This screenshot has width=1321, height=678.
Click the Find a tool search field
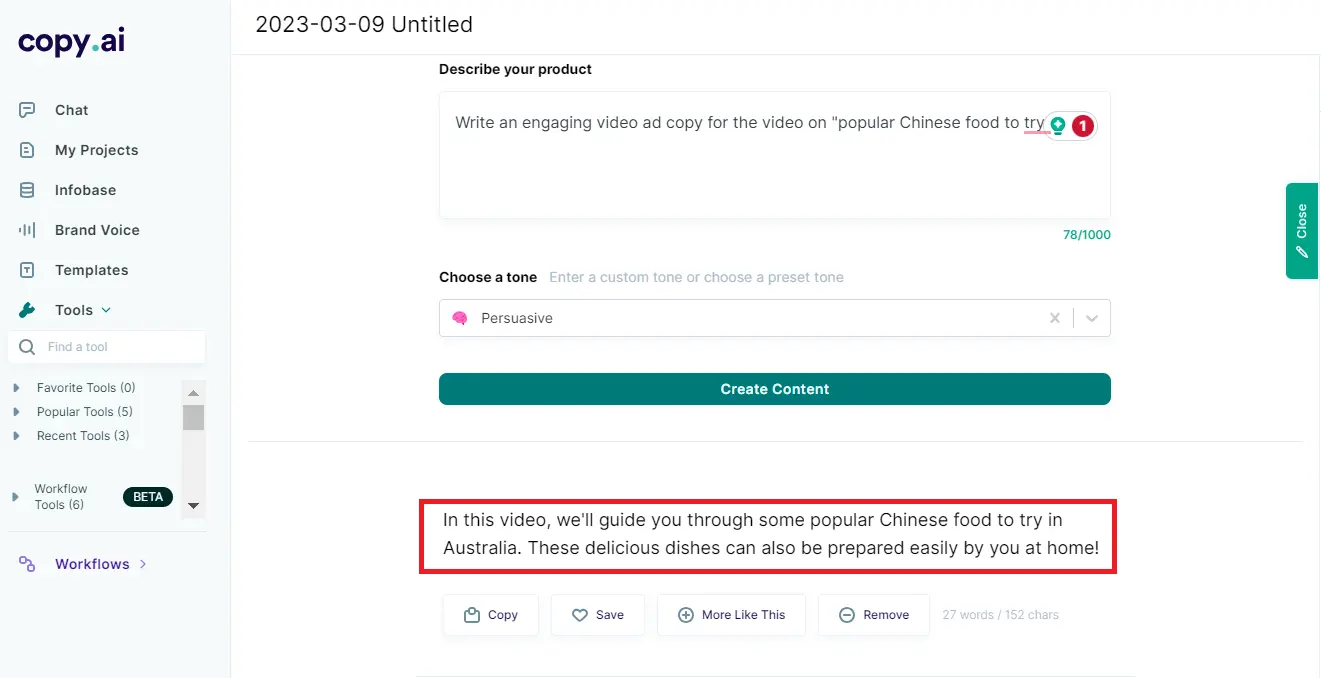pyautogui.click(x=115, y=347)
